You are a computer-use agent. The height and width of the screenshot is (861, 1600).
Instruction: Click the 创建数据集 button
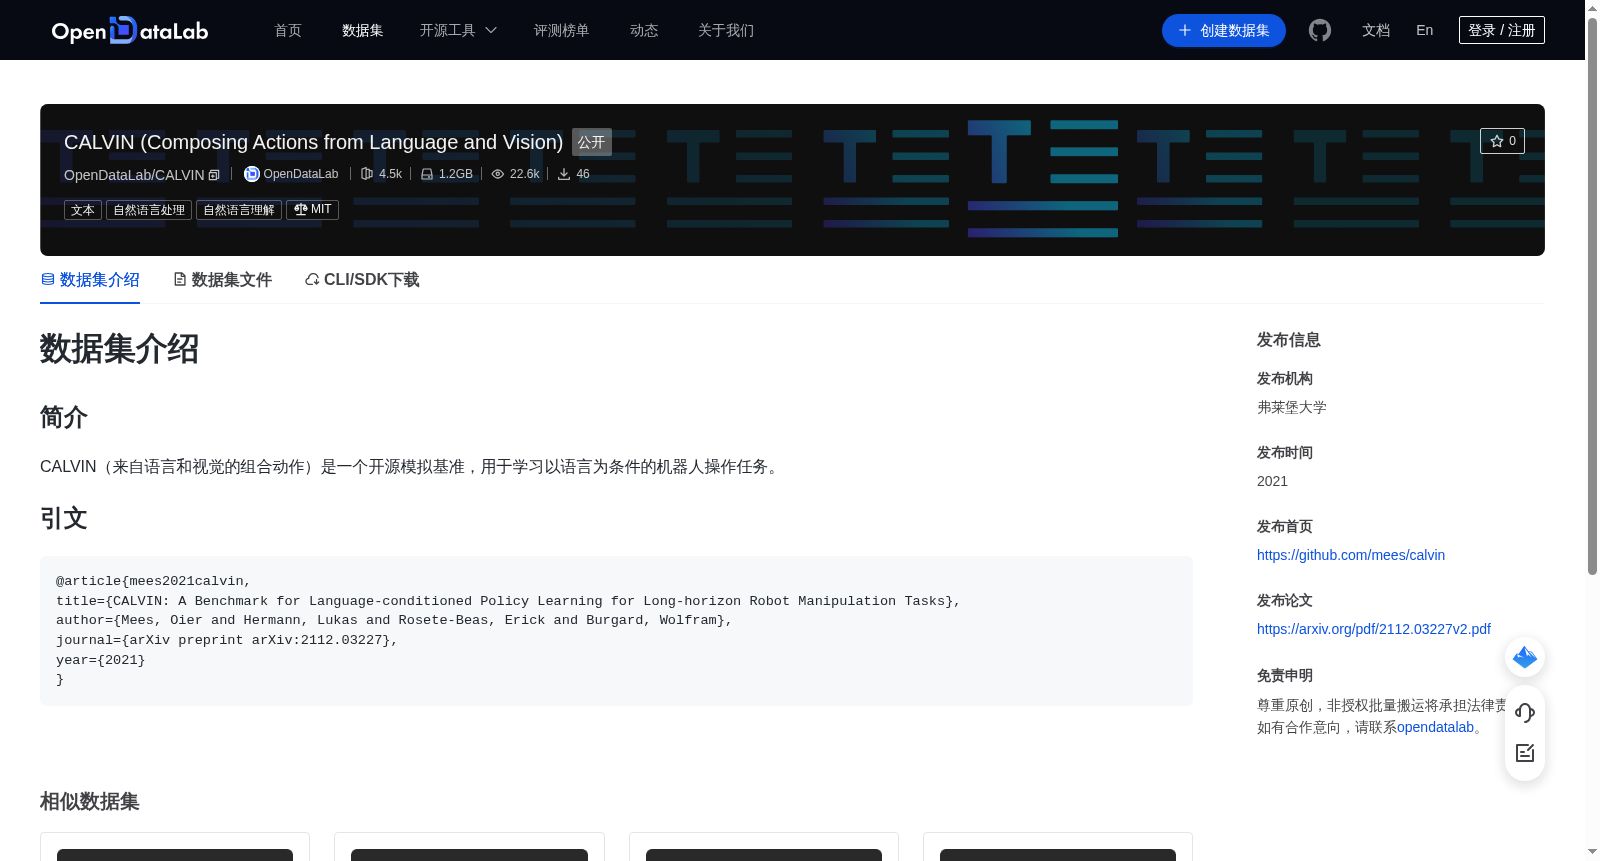tap(1224, 30)
